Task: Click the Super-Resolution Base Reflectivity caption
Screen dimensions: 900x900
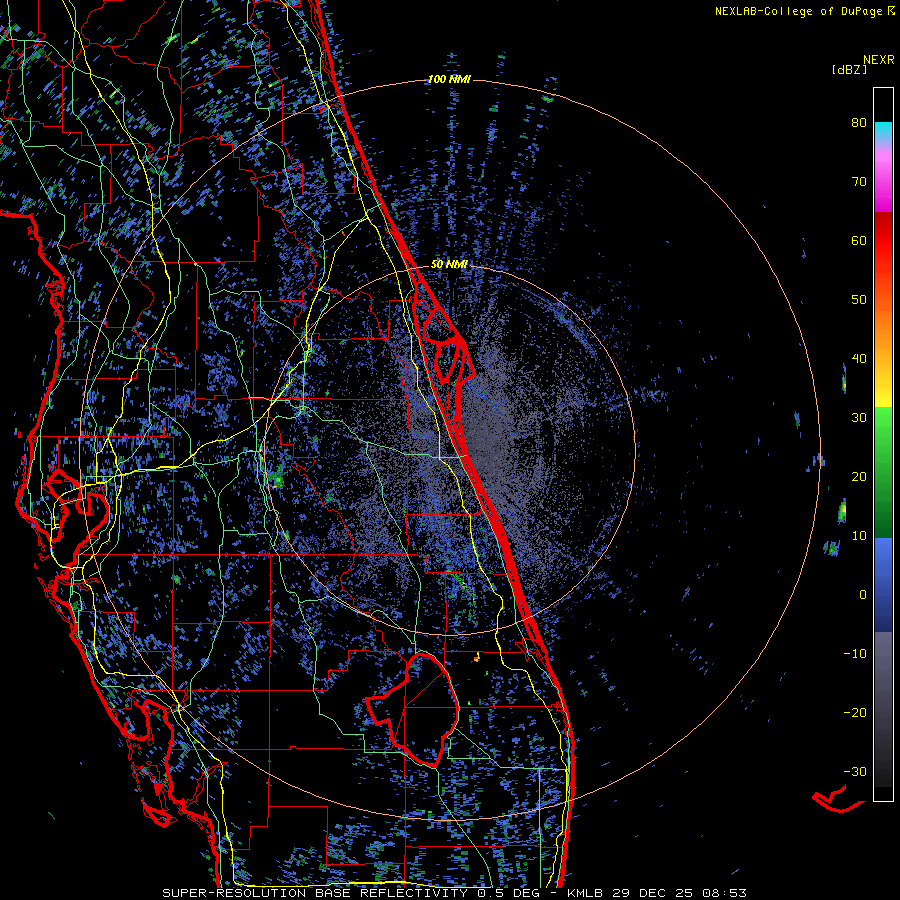Action: (x=455, y=893)
